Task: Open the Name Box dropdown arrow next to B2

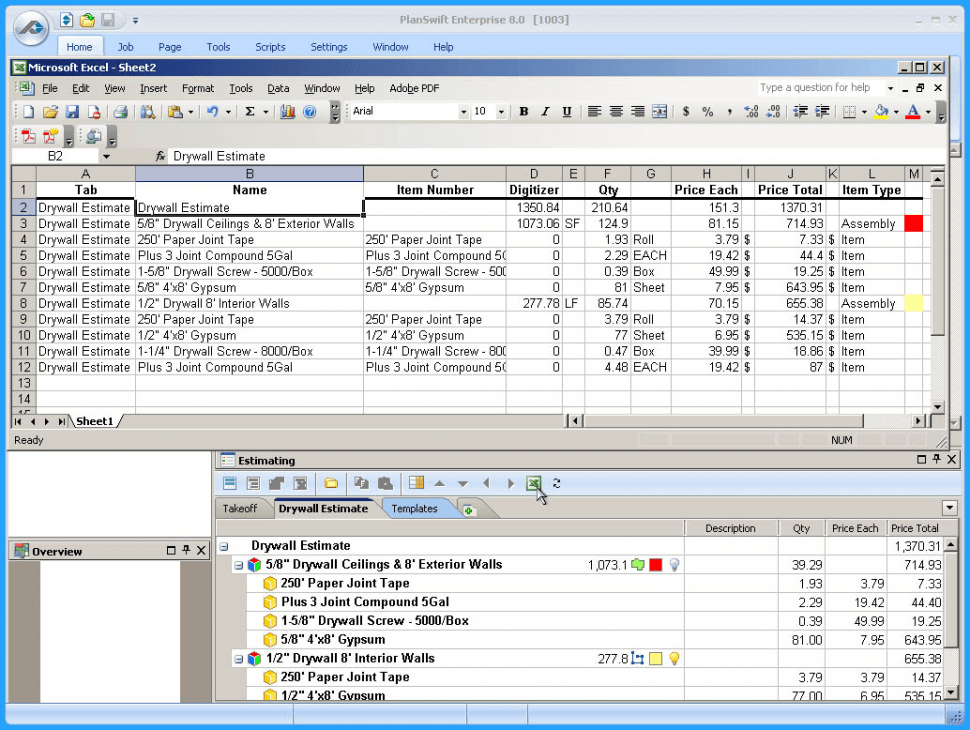Action: click(x=106, y=157)
